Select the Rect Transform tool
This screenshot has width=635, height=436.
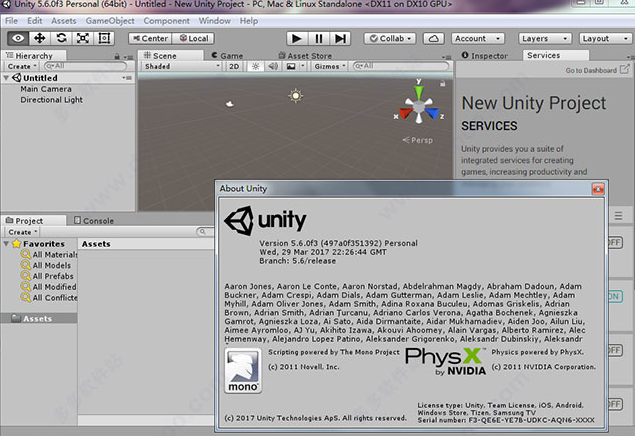[x=104, y=38]
